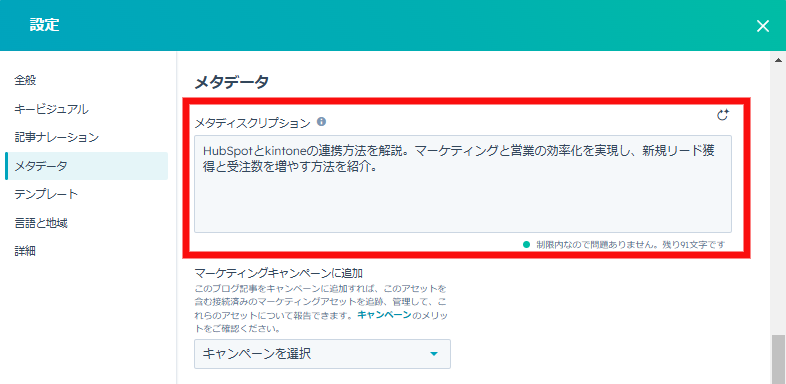Click the 制限内なので問題ありません character count message
This screenshot has width=786, height=384.
(x=631, y=245)
